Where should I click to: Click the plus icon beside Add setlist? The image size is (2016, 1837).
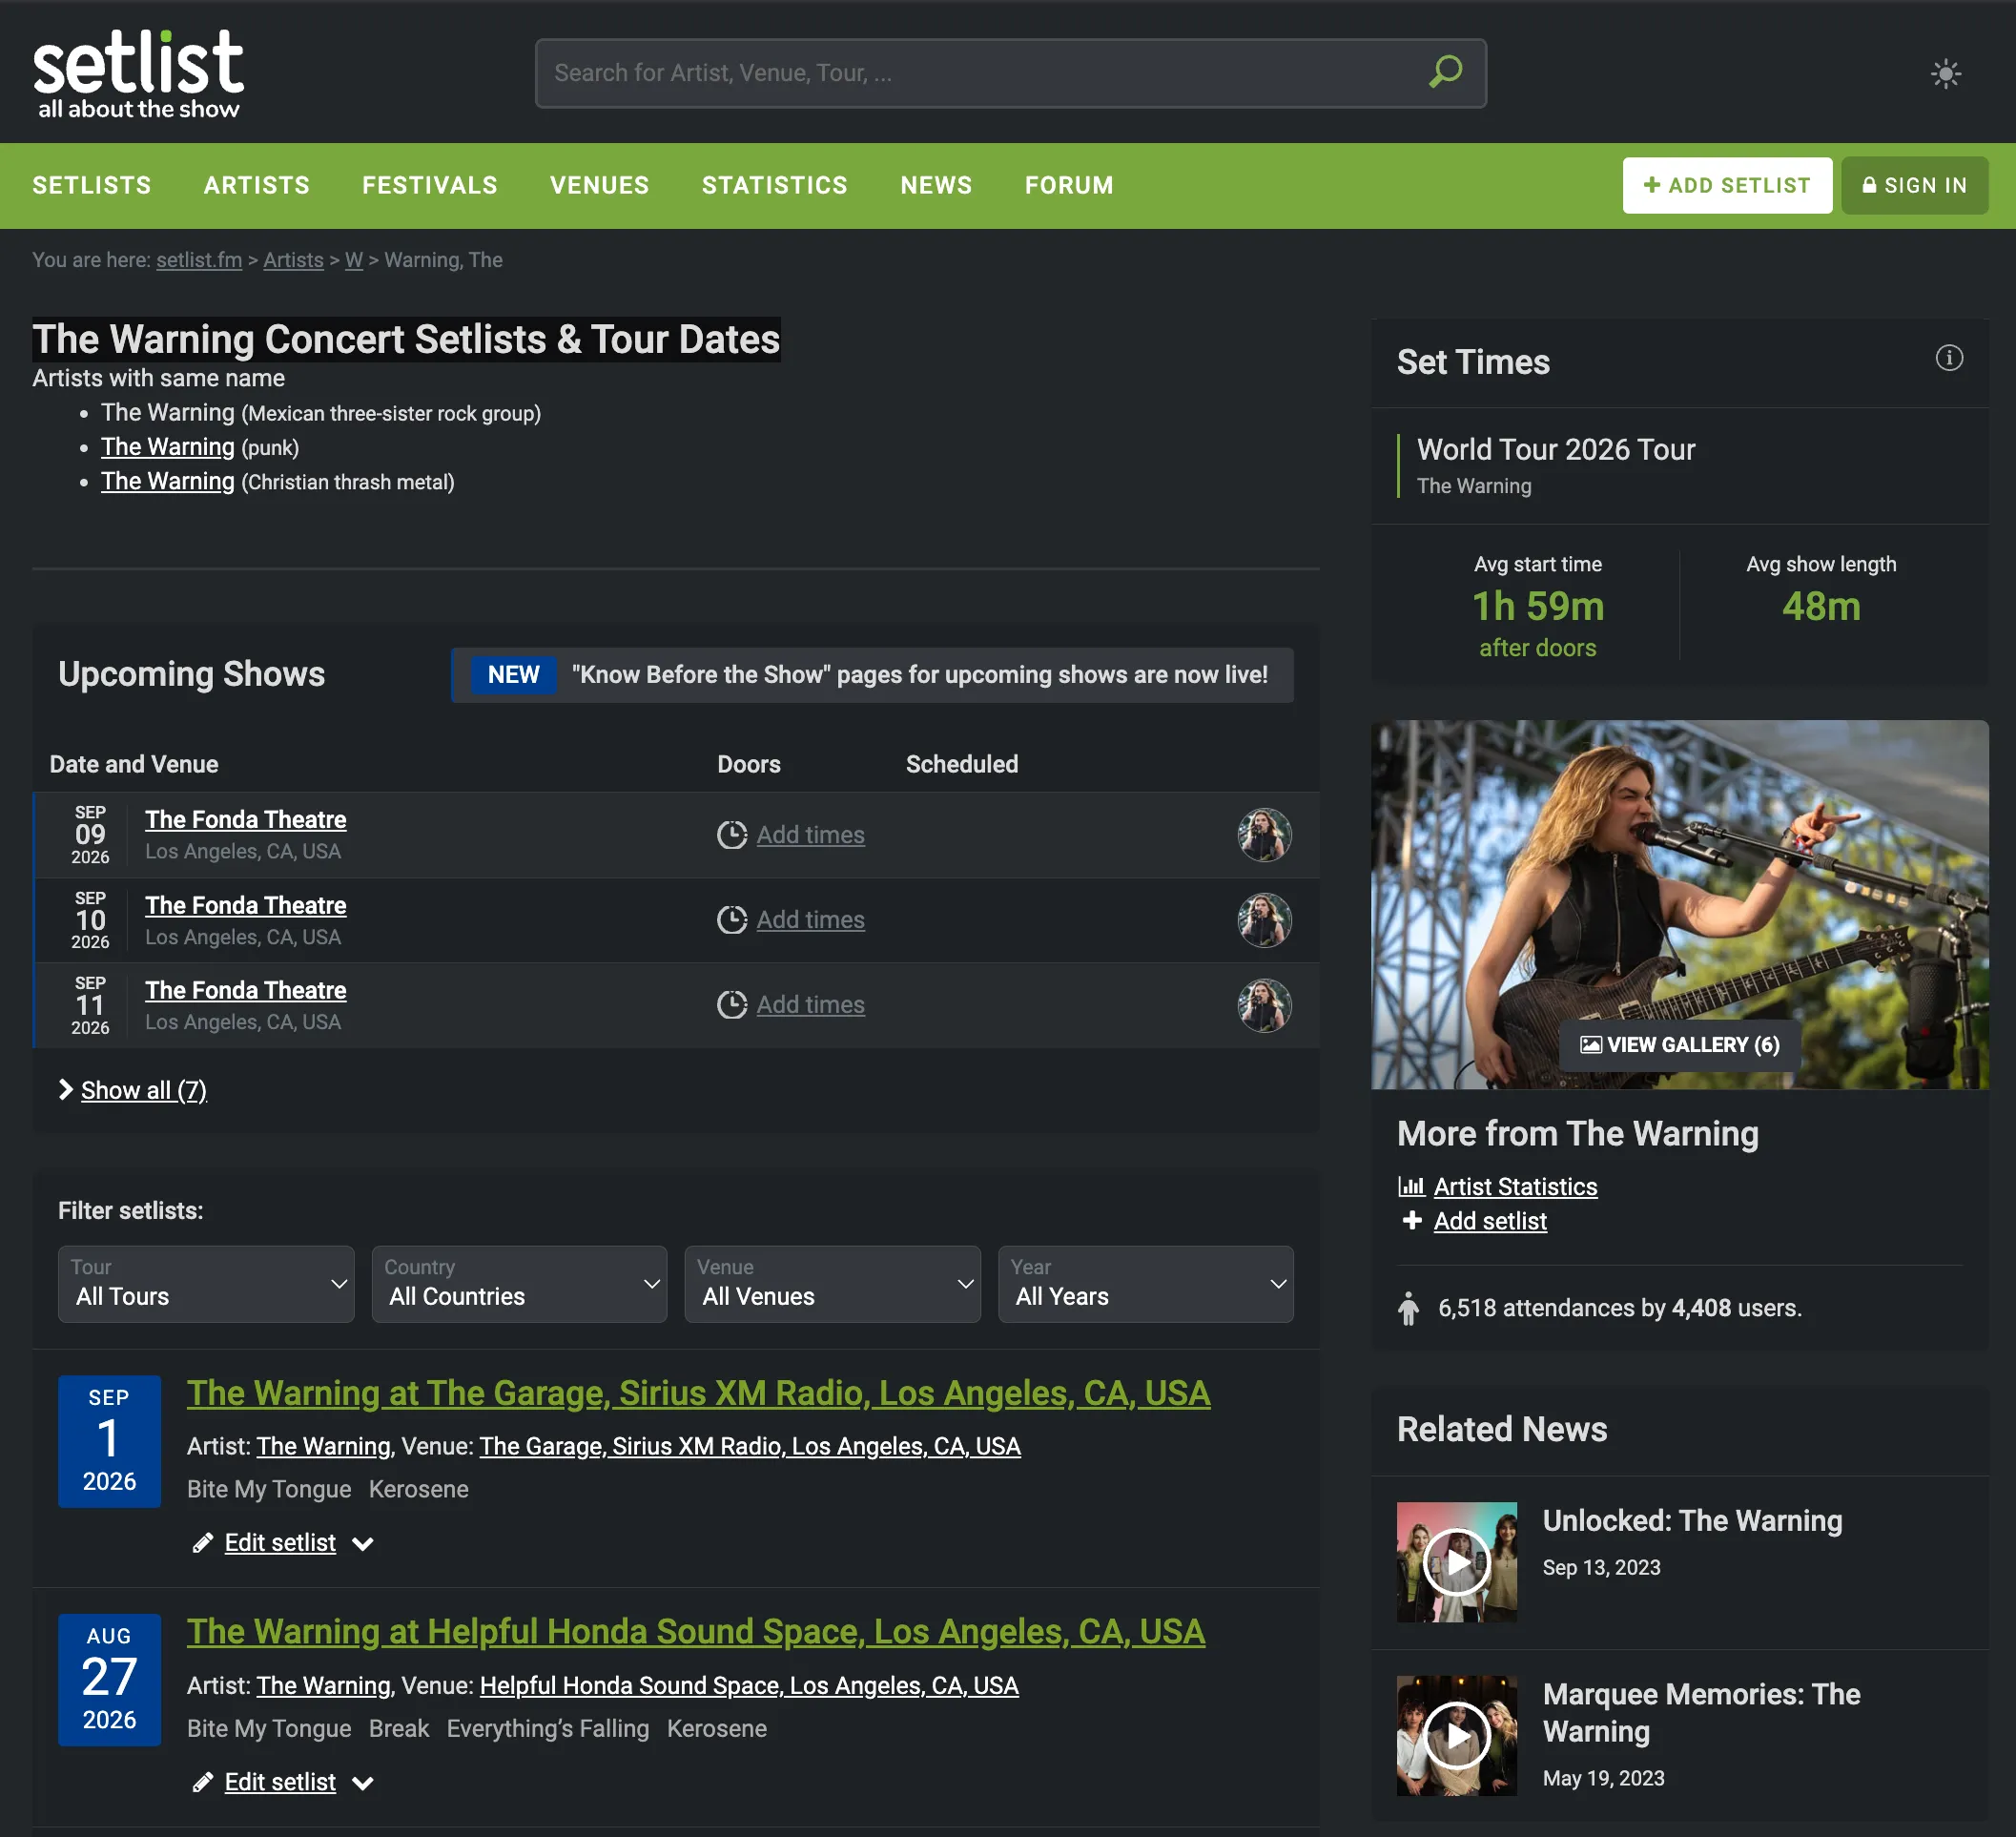tap(1412, 1221)
